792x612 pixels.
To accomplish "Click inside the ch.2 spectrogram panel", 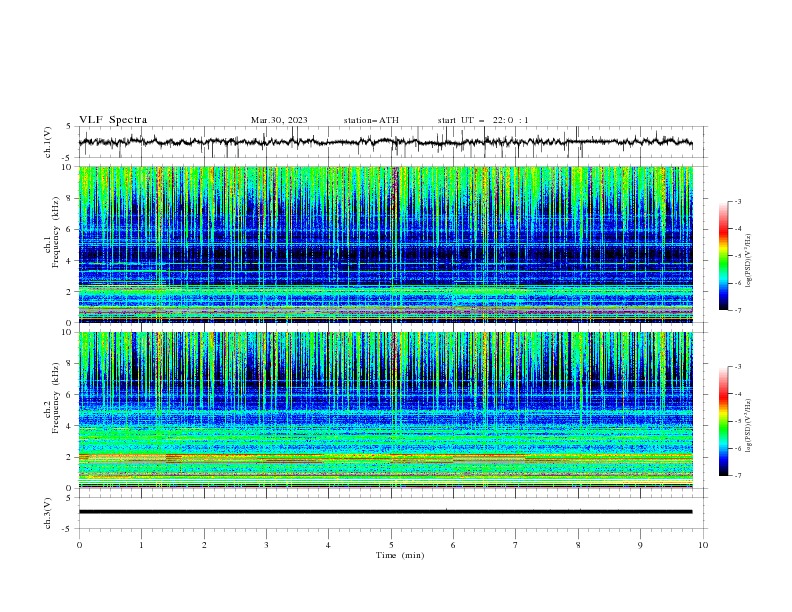I will (x=385, y=410).
